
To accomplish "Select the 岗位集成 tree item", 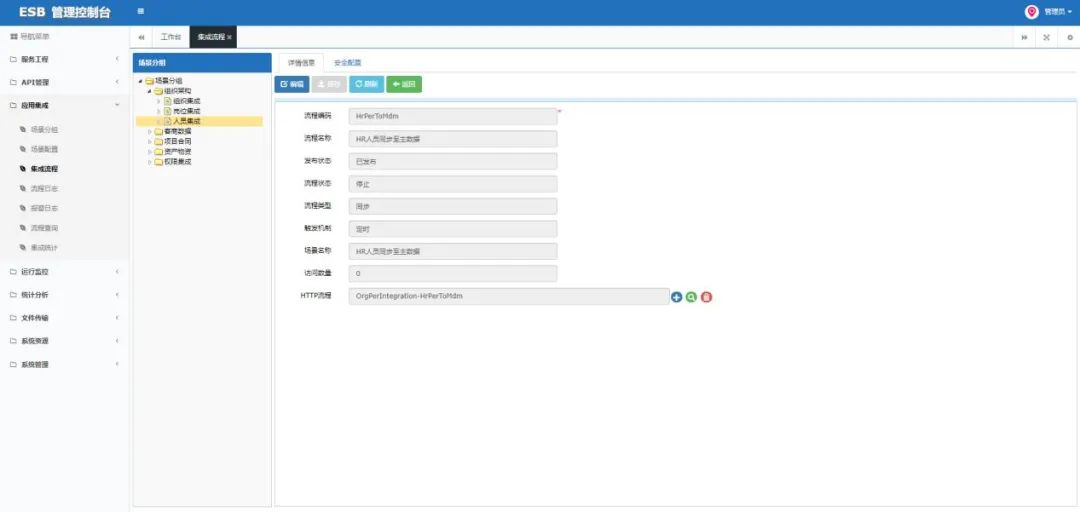I will click(x=187, y=111).
